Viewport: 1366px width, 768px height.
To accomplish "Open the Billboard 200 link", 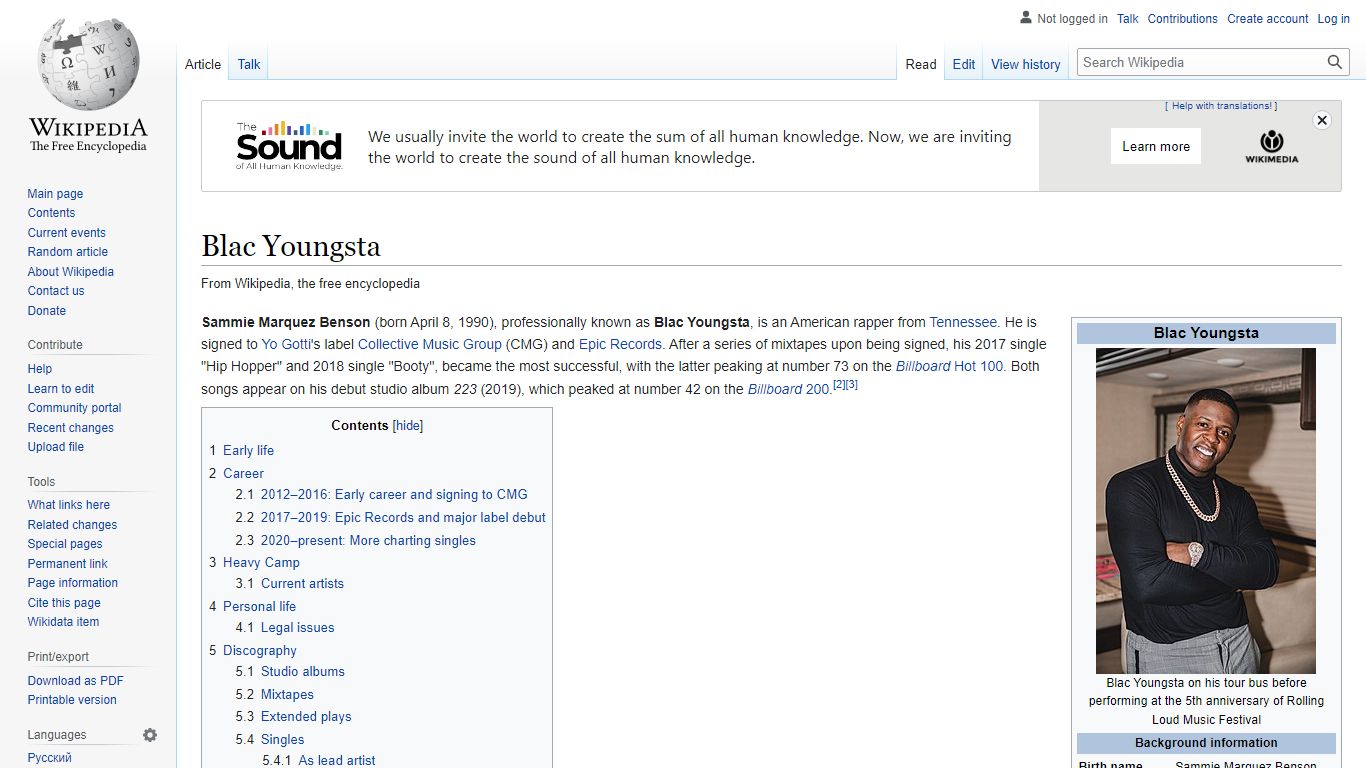I will click(789, 389).
